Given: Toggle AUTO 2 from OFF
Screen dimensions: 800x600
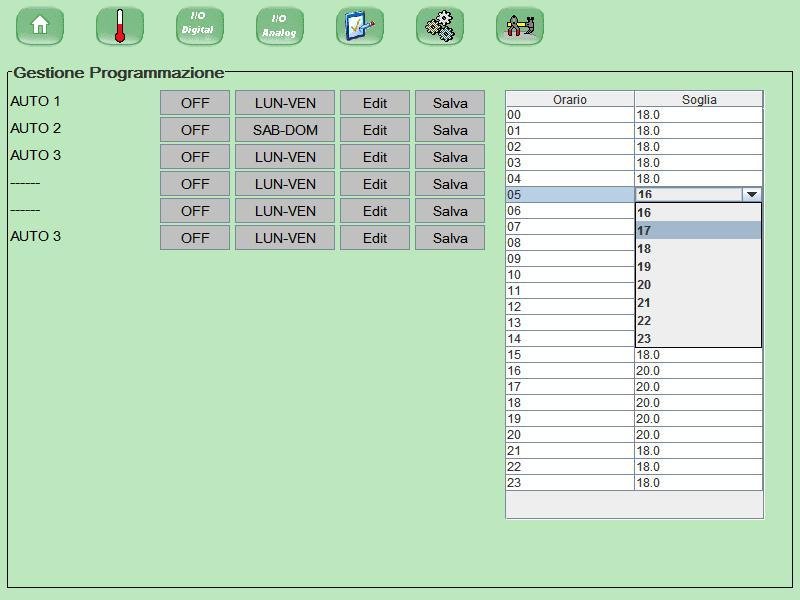Looking at the screenshot, I should (x=194, y=129).
